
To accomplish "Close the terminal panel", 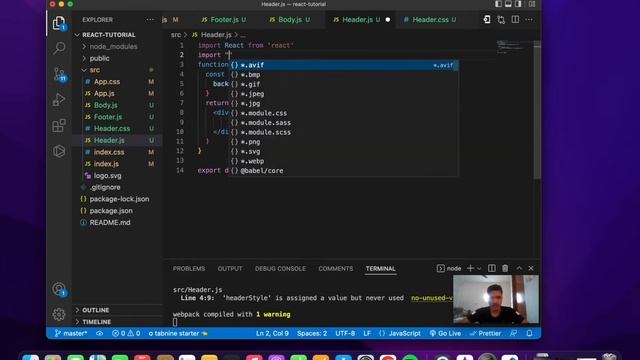I will pyautogui.click(x=531, y=268).
